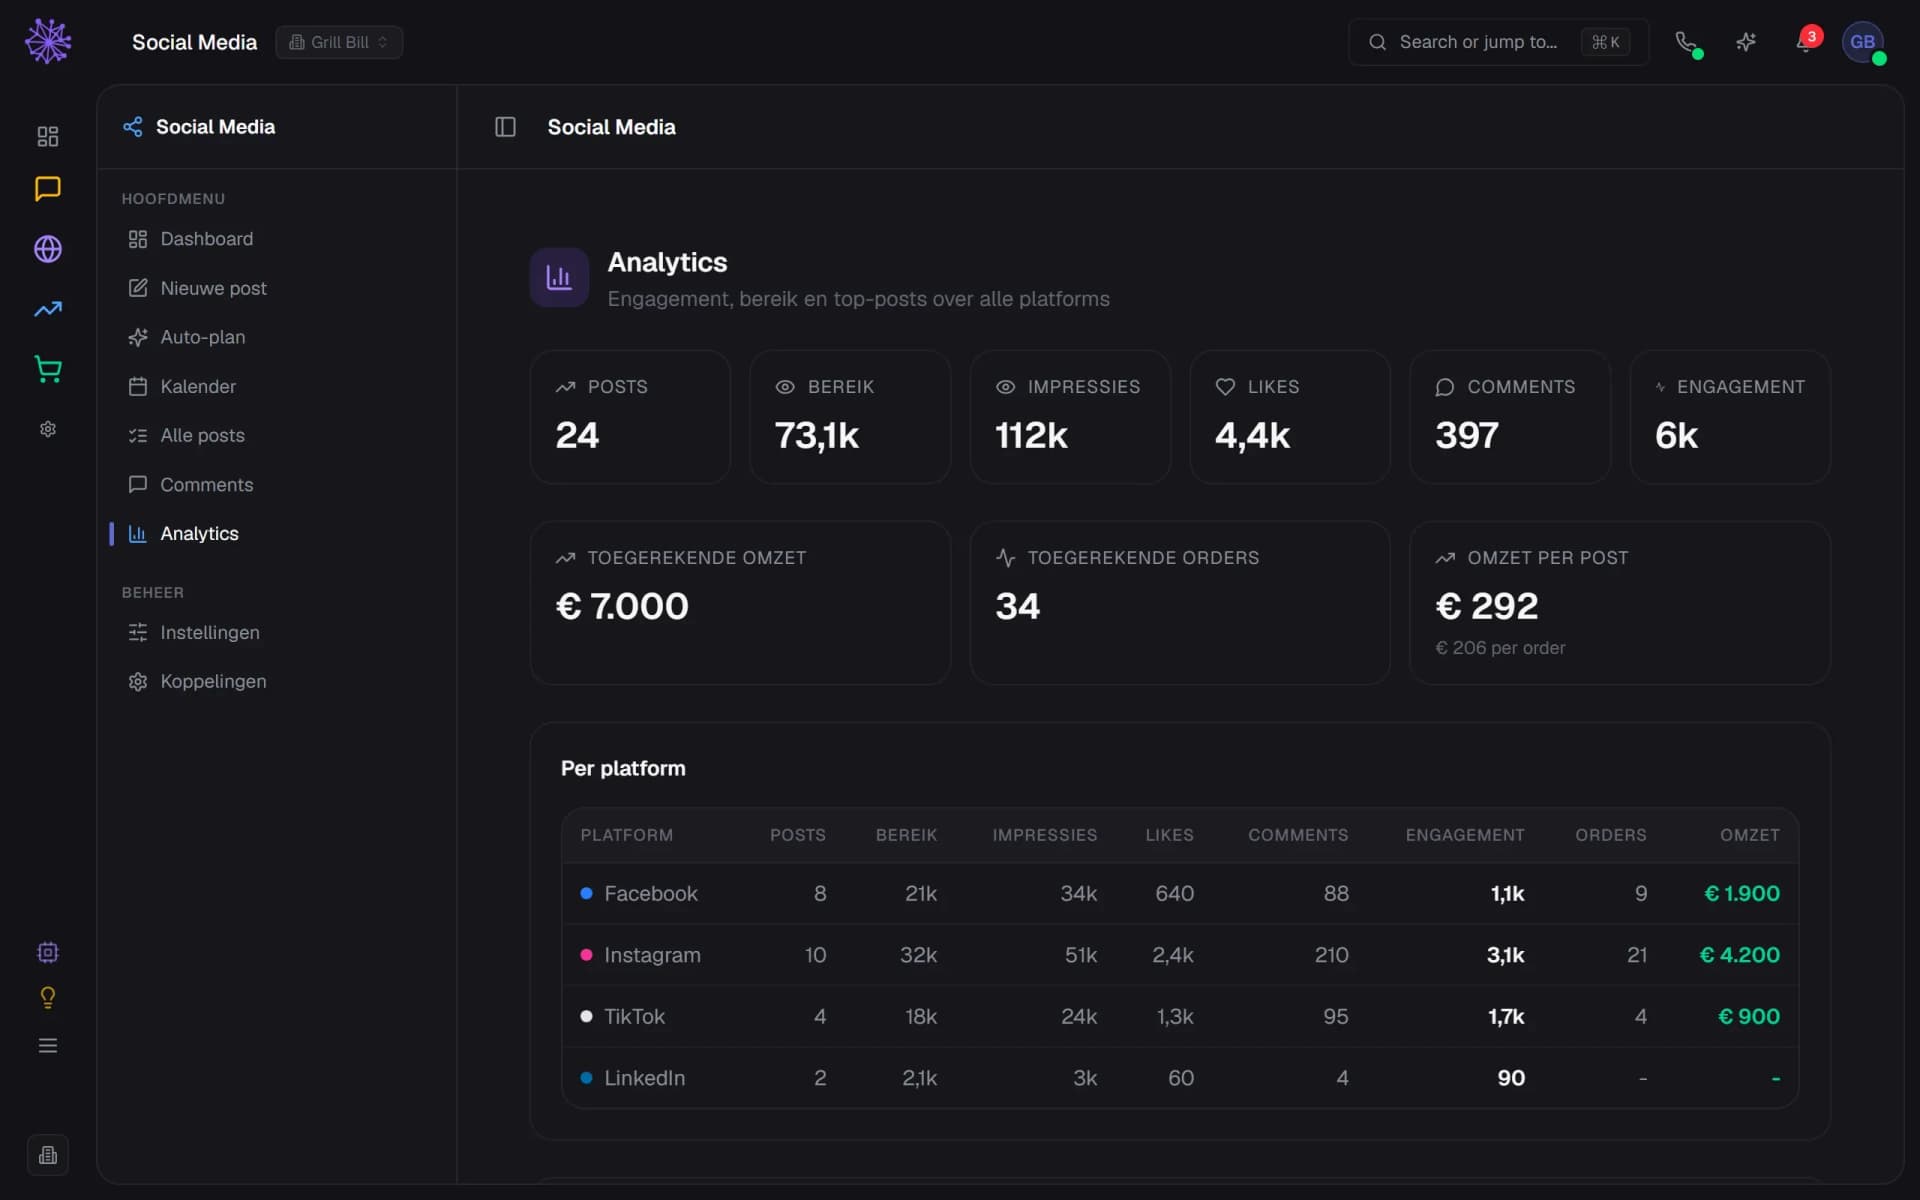Open the Alle posts menu item
The height and width of the screenshot is (1200, 1920).
point(276,435)
